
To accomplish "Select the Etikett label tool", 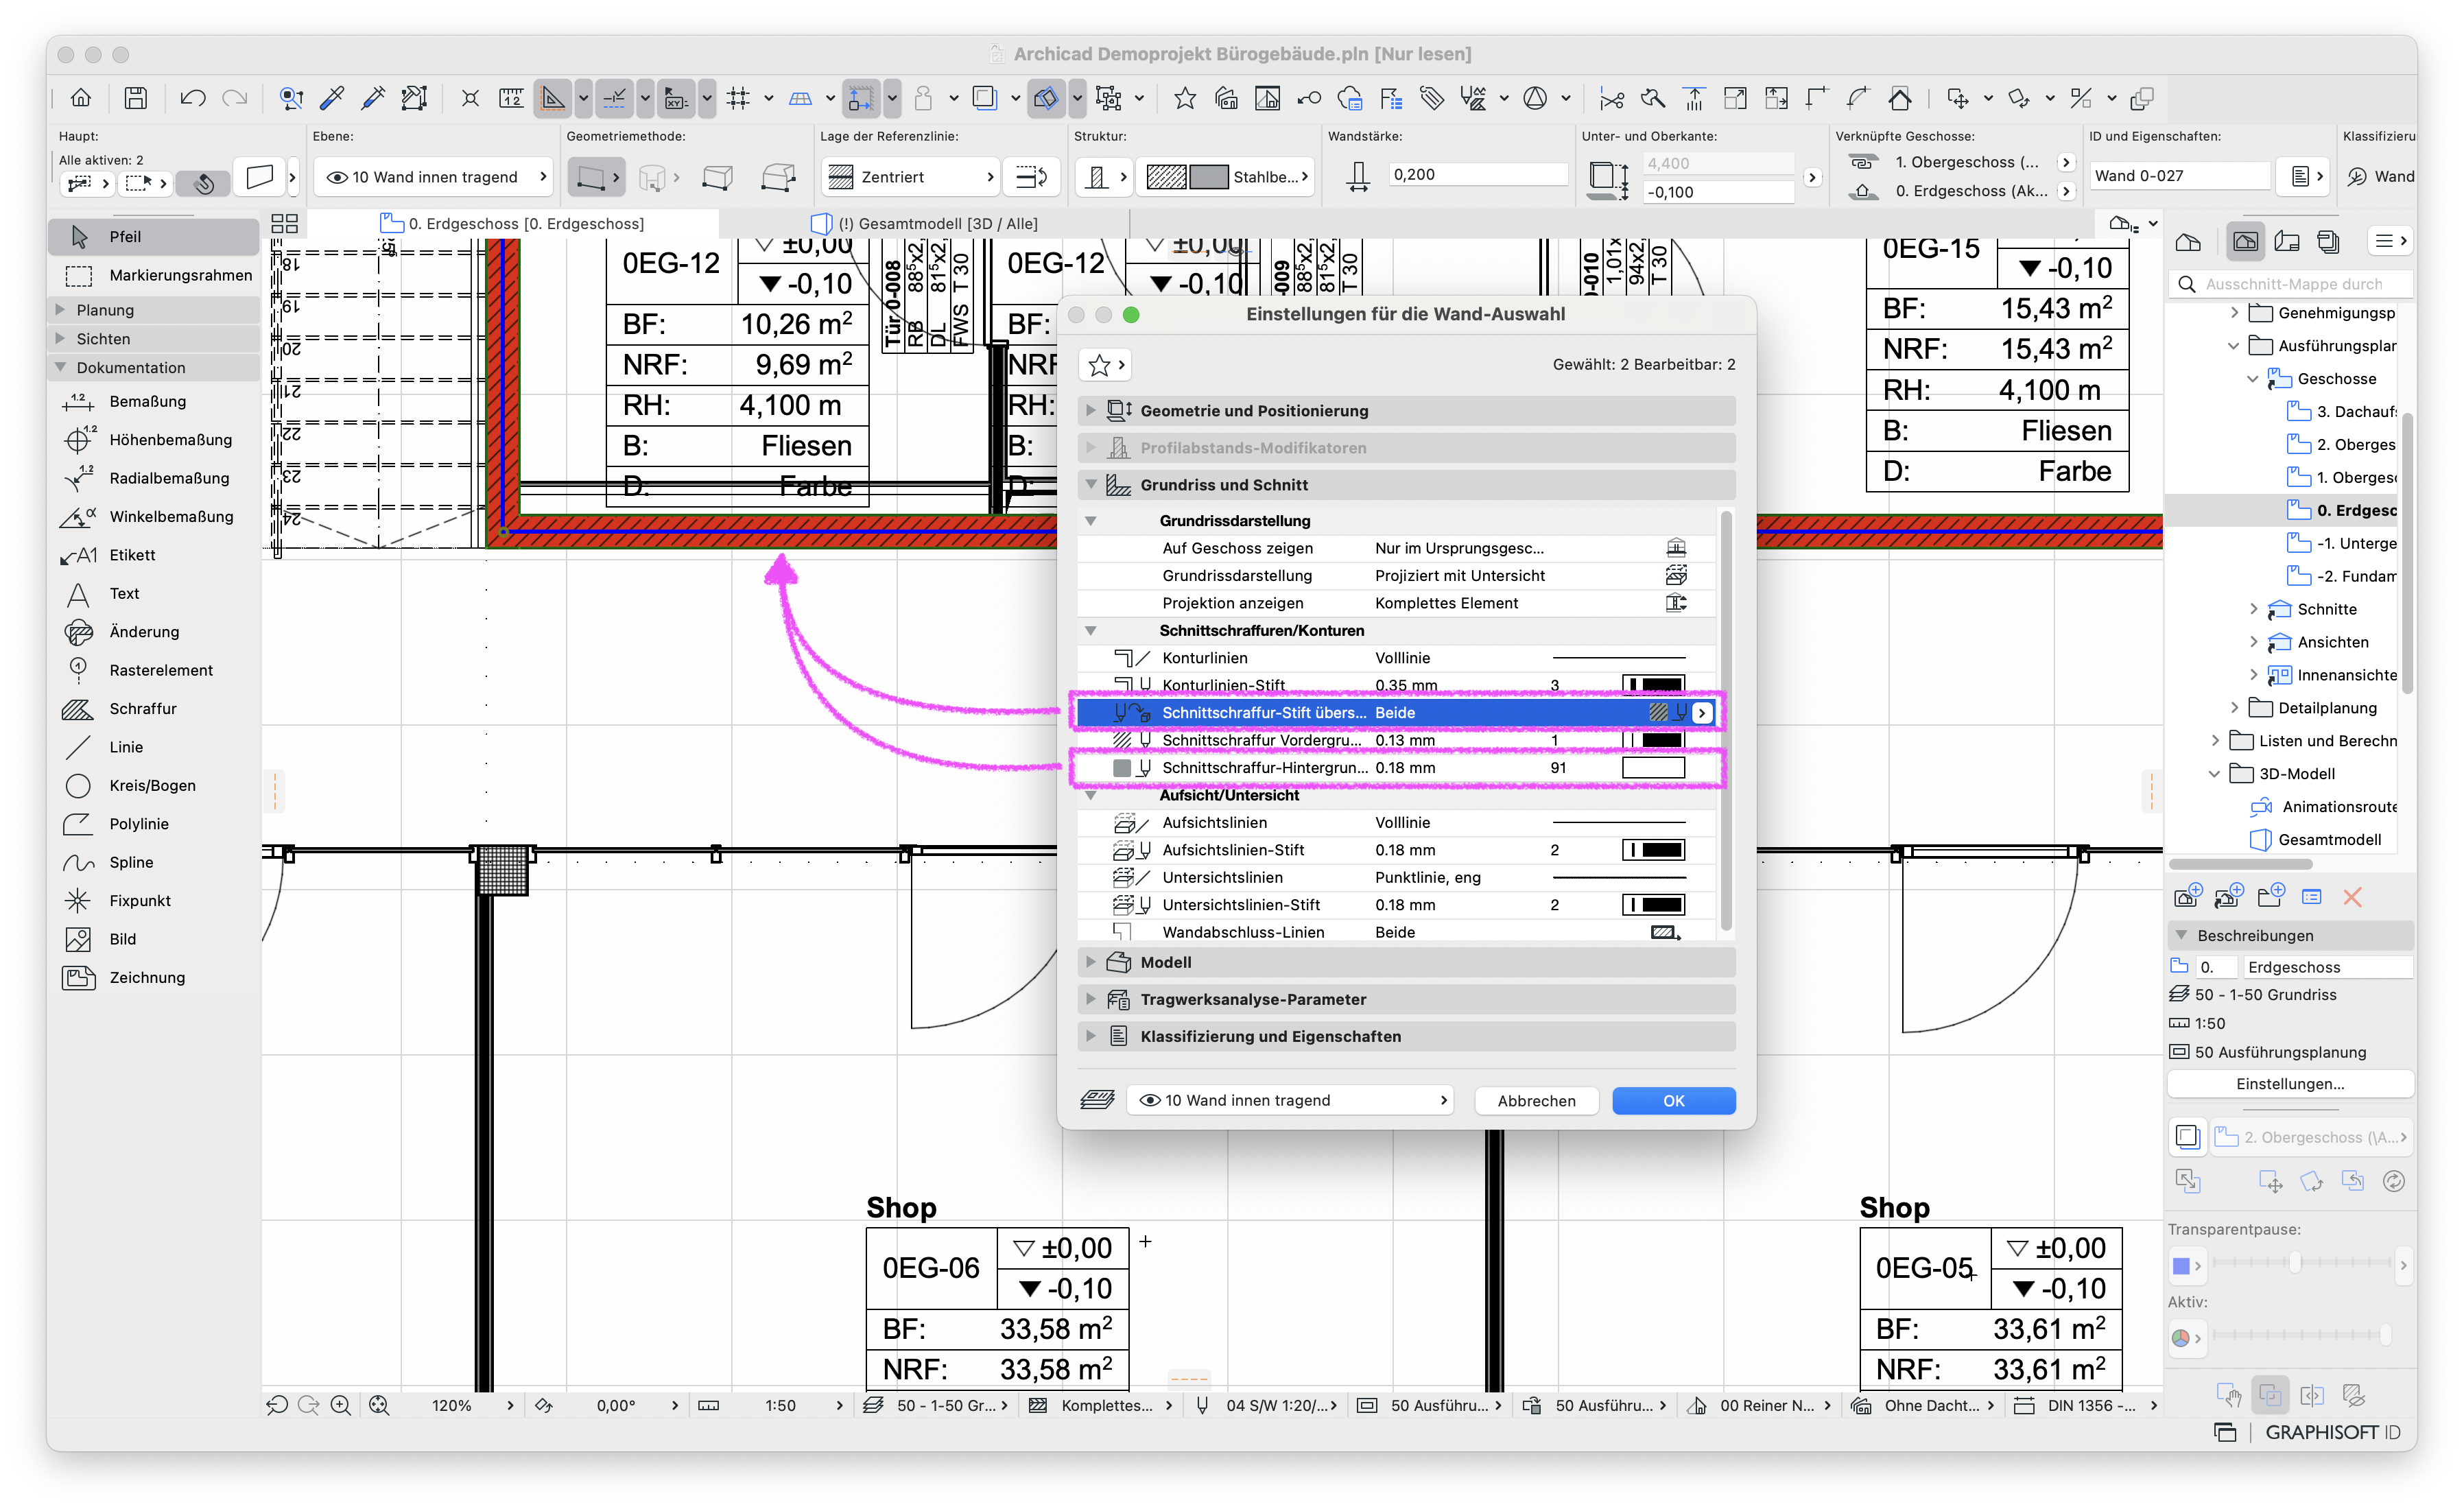I will pos(155,555).
